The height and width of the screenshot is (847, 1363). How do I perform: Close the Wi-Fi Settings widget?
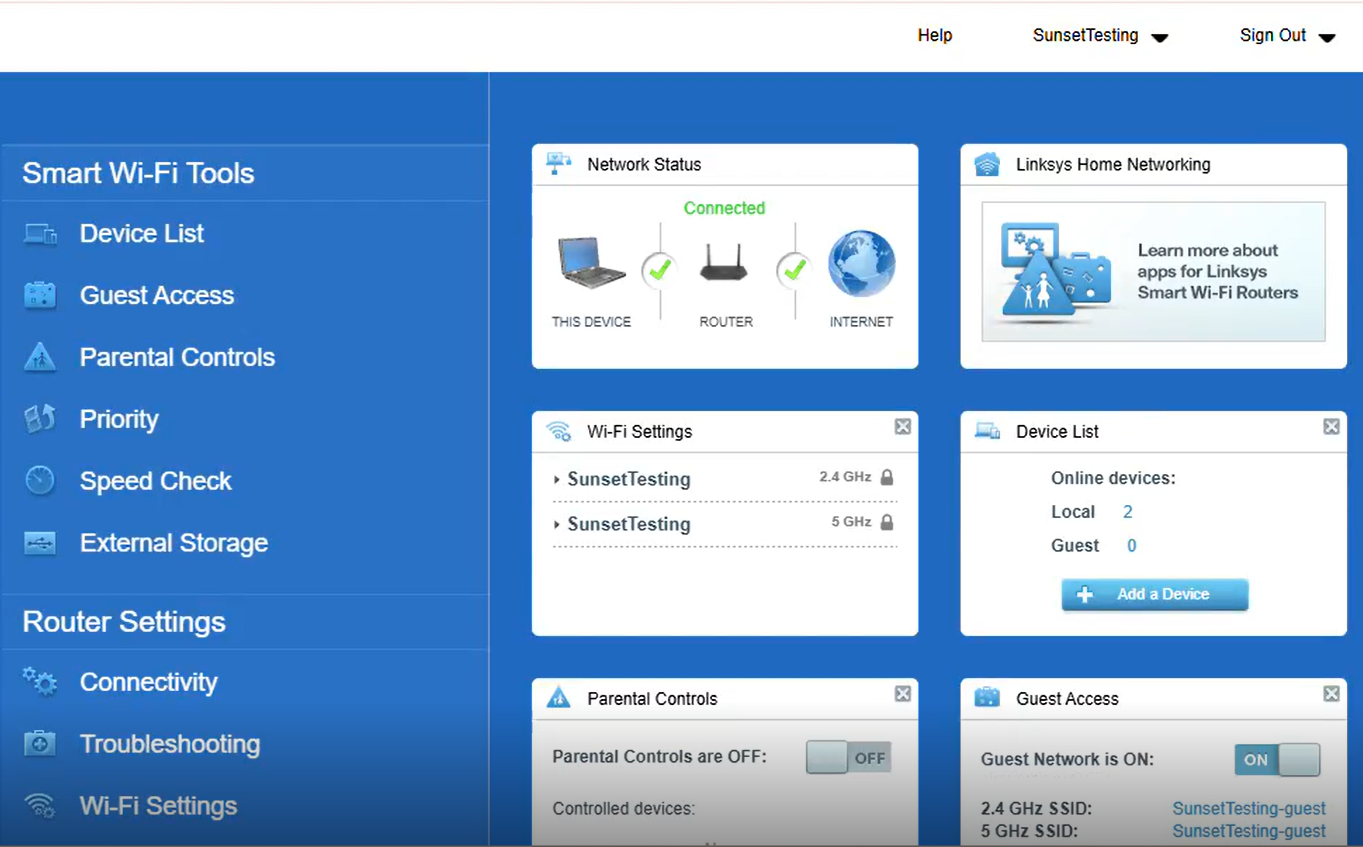pyautogui.click(x=903, y=427)
